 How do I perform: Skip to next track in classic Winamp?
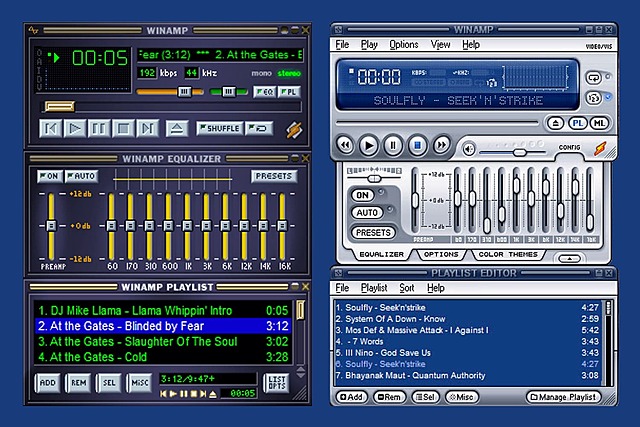click(x=147, y=129)
